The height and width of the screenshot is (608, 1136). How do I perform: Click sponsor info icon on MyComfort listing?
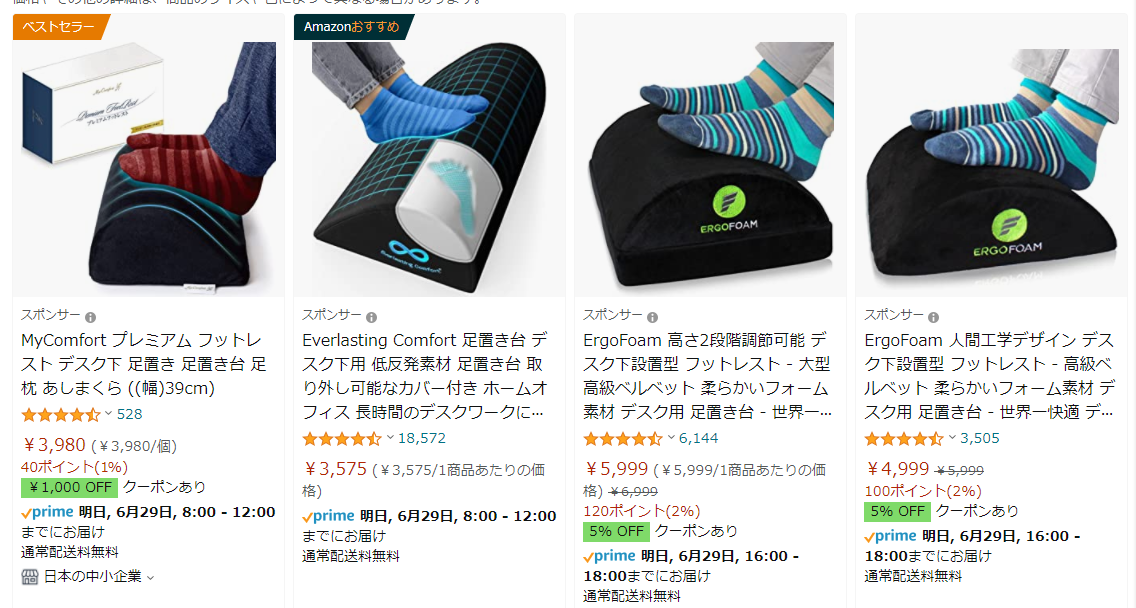pos(91,317)
